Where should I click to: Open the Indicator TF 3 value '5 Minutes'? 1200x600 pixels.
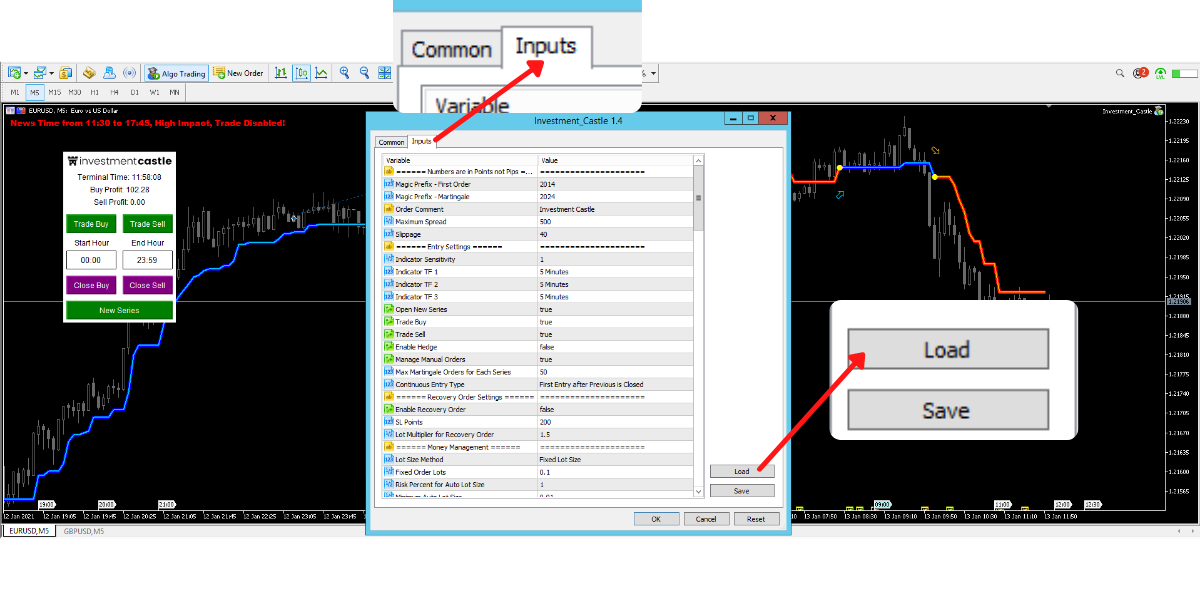(x=615, y=297)
